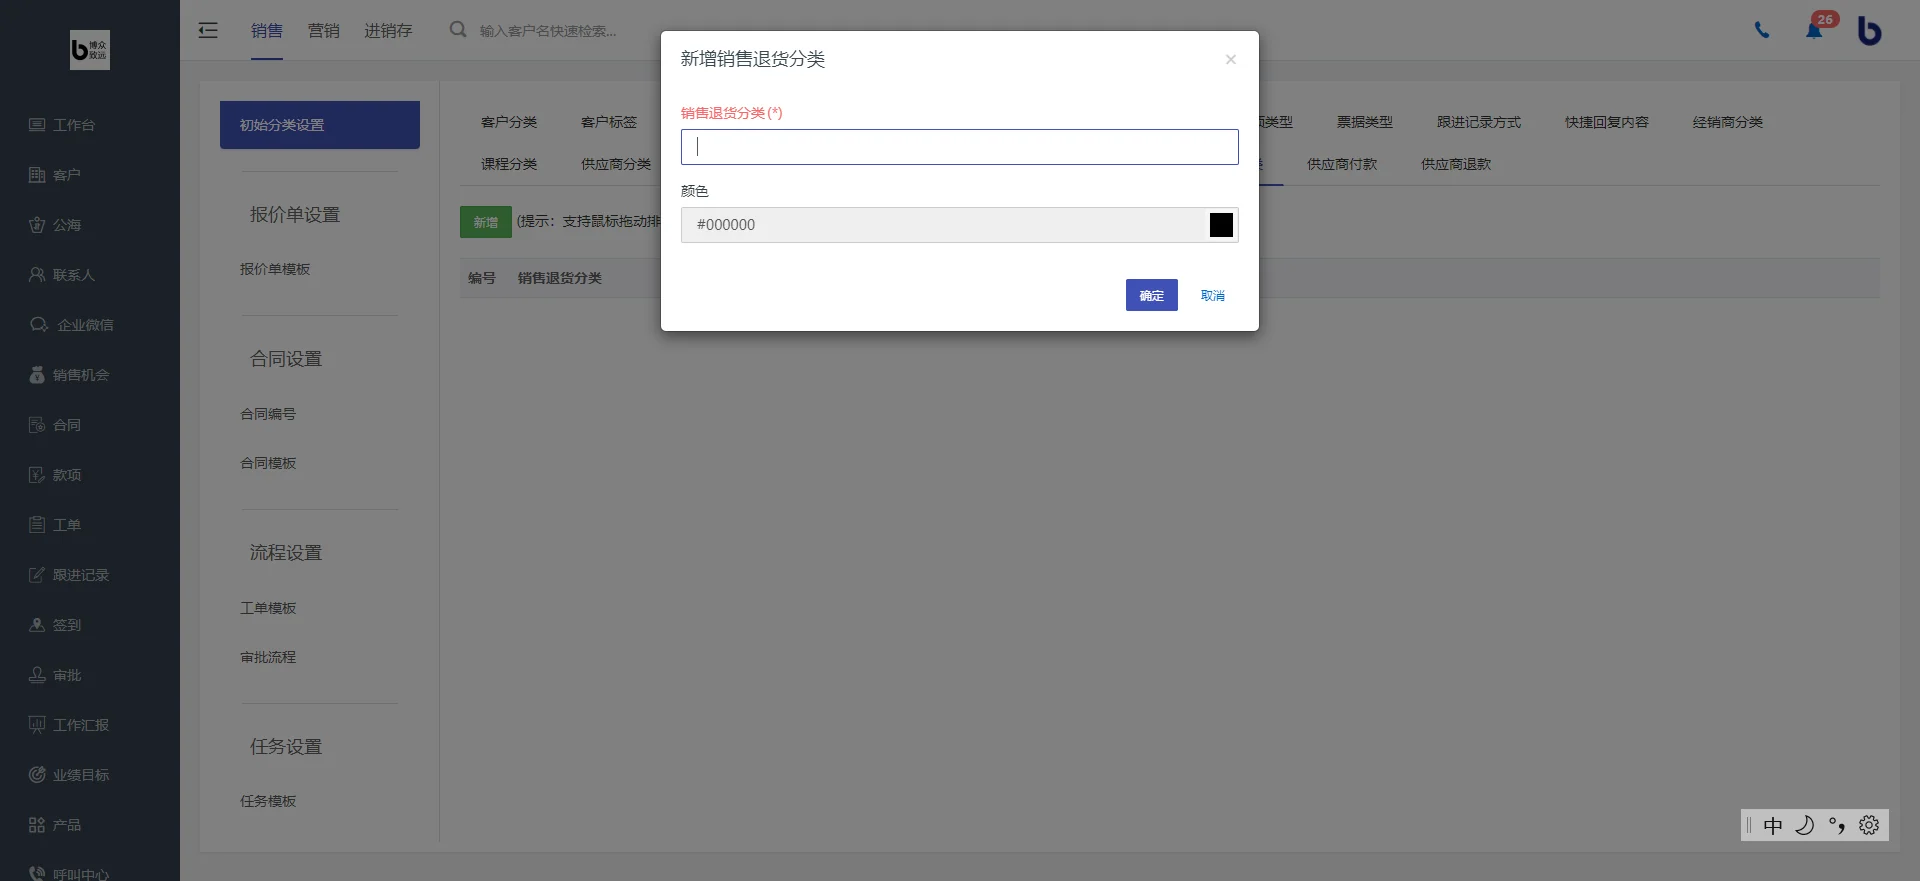The height and width of the screenshot is (881, 1920).
Task: Open 联系人 in the sidebar
Action: [62, 275]
